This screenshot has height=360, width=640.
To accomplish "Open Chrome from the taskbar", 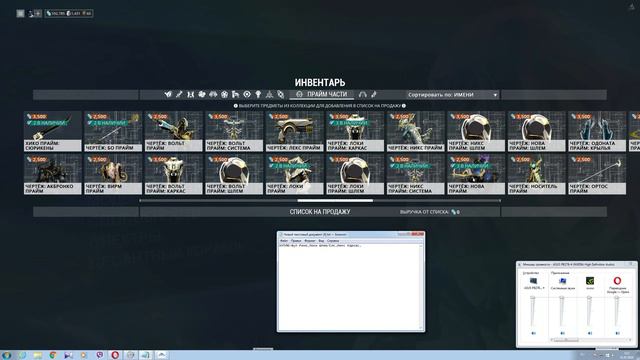I will coord(53,355).
